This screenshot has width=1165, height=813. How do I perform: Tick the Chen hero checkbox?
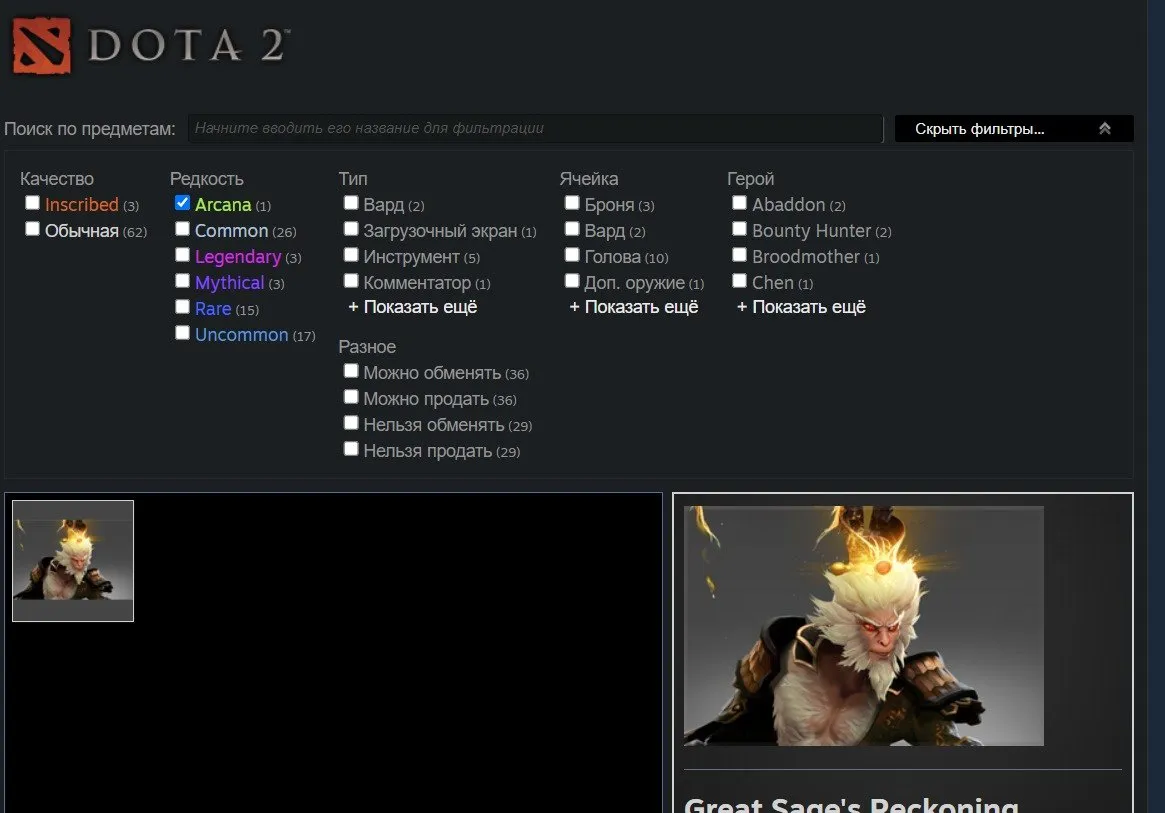pyautogui.click(x=739, y=281)
